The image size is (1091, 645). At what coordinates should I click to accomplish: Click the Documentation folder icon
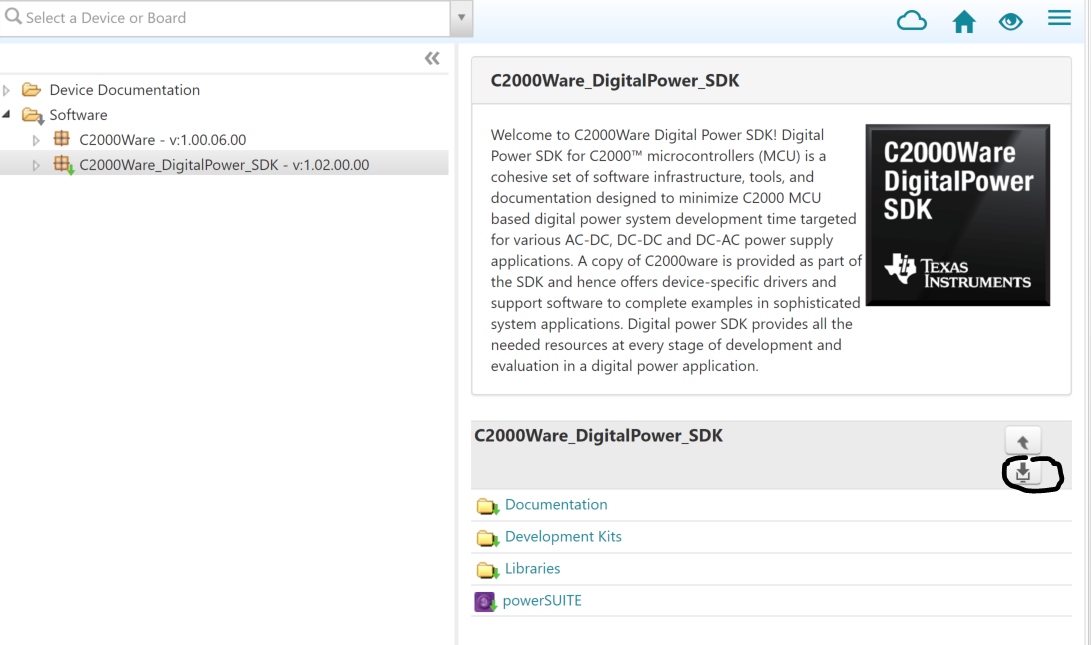(x=487, y=506)
